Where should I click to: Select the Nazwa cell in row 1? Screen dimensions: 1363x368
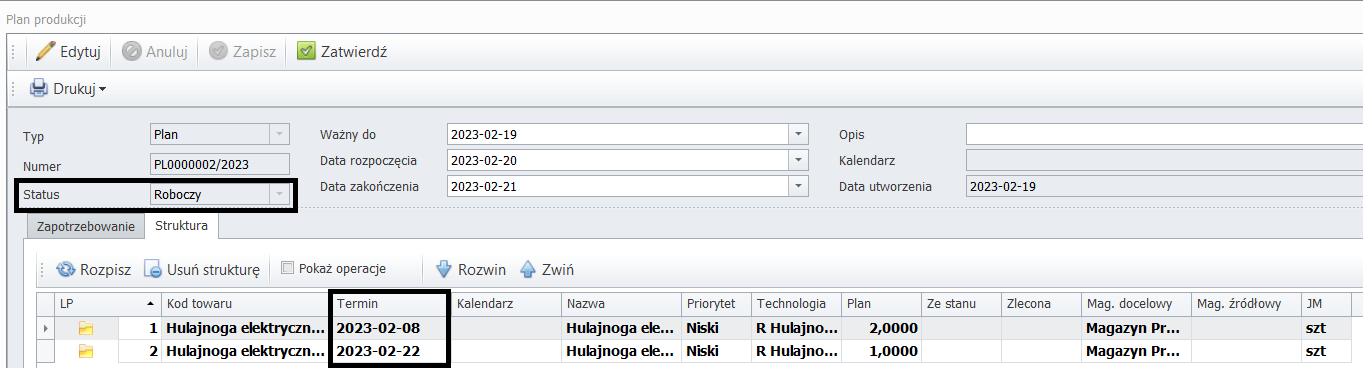pyautogui.click(x=620, y=327)
